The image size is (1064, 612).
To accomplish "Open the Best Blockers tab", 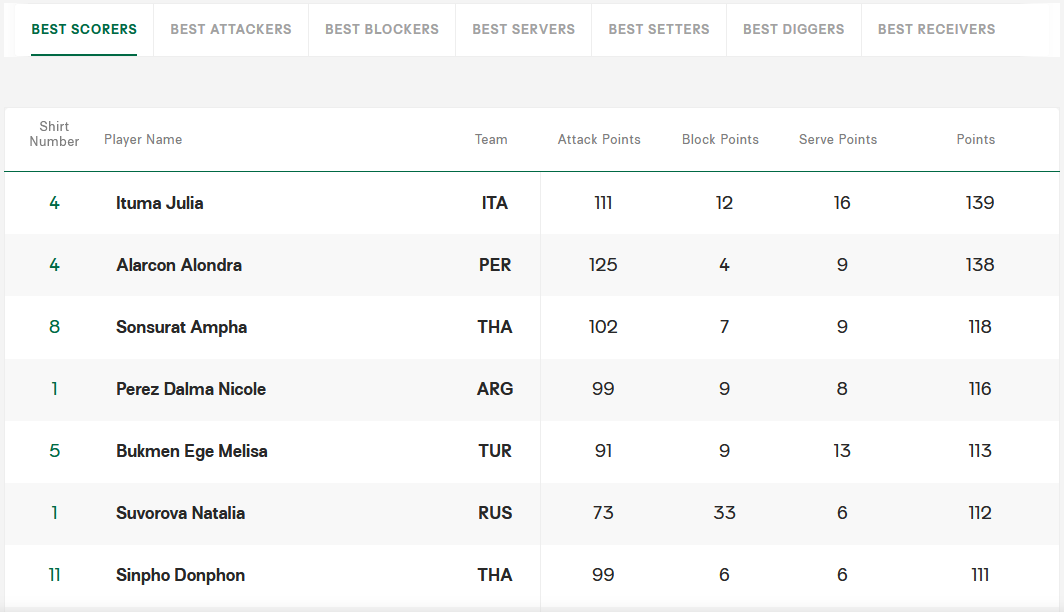I will [x=382, y=29].
